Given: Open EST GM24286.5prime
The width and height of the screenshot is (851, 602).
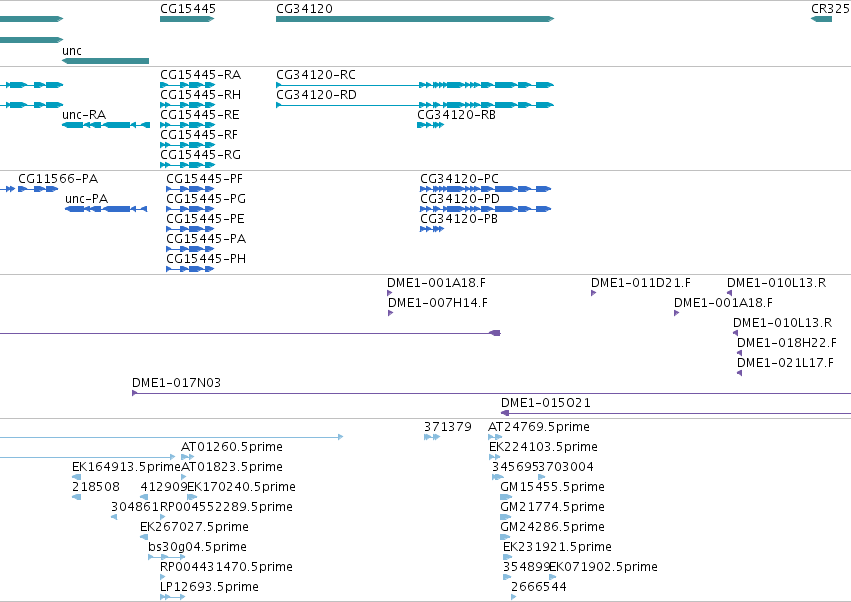Looking at the screenshot, I should (552, 528).
